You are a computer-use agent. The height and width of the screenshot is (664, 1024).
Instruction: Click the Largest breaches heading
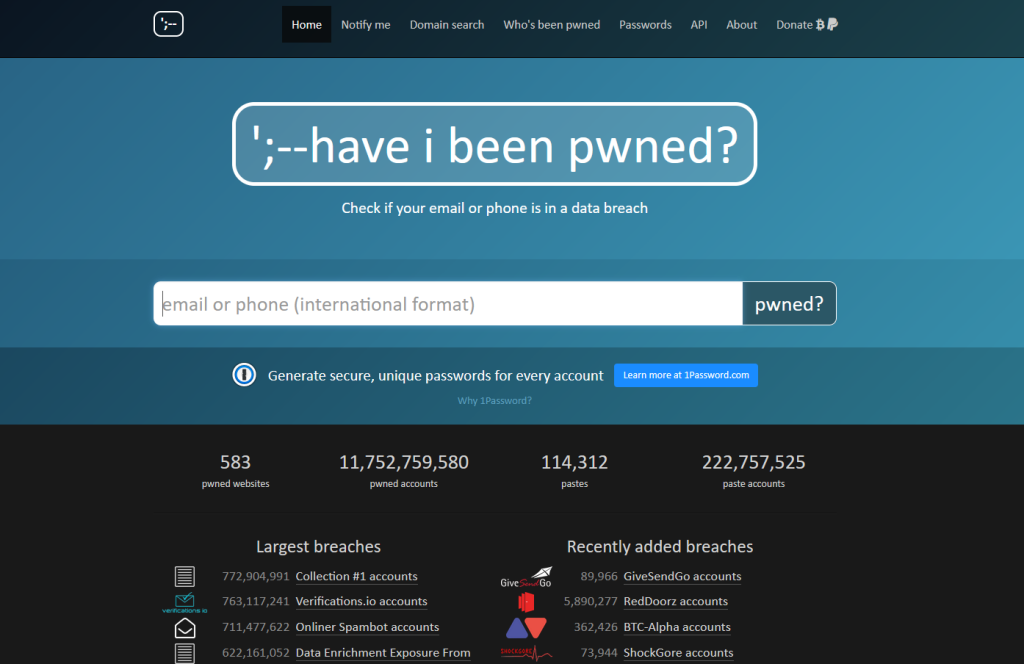click(318, 546)
